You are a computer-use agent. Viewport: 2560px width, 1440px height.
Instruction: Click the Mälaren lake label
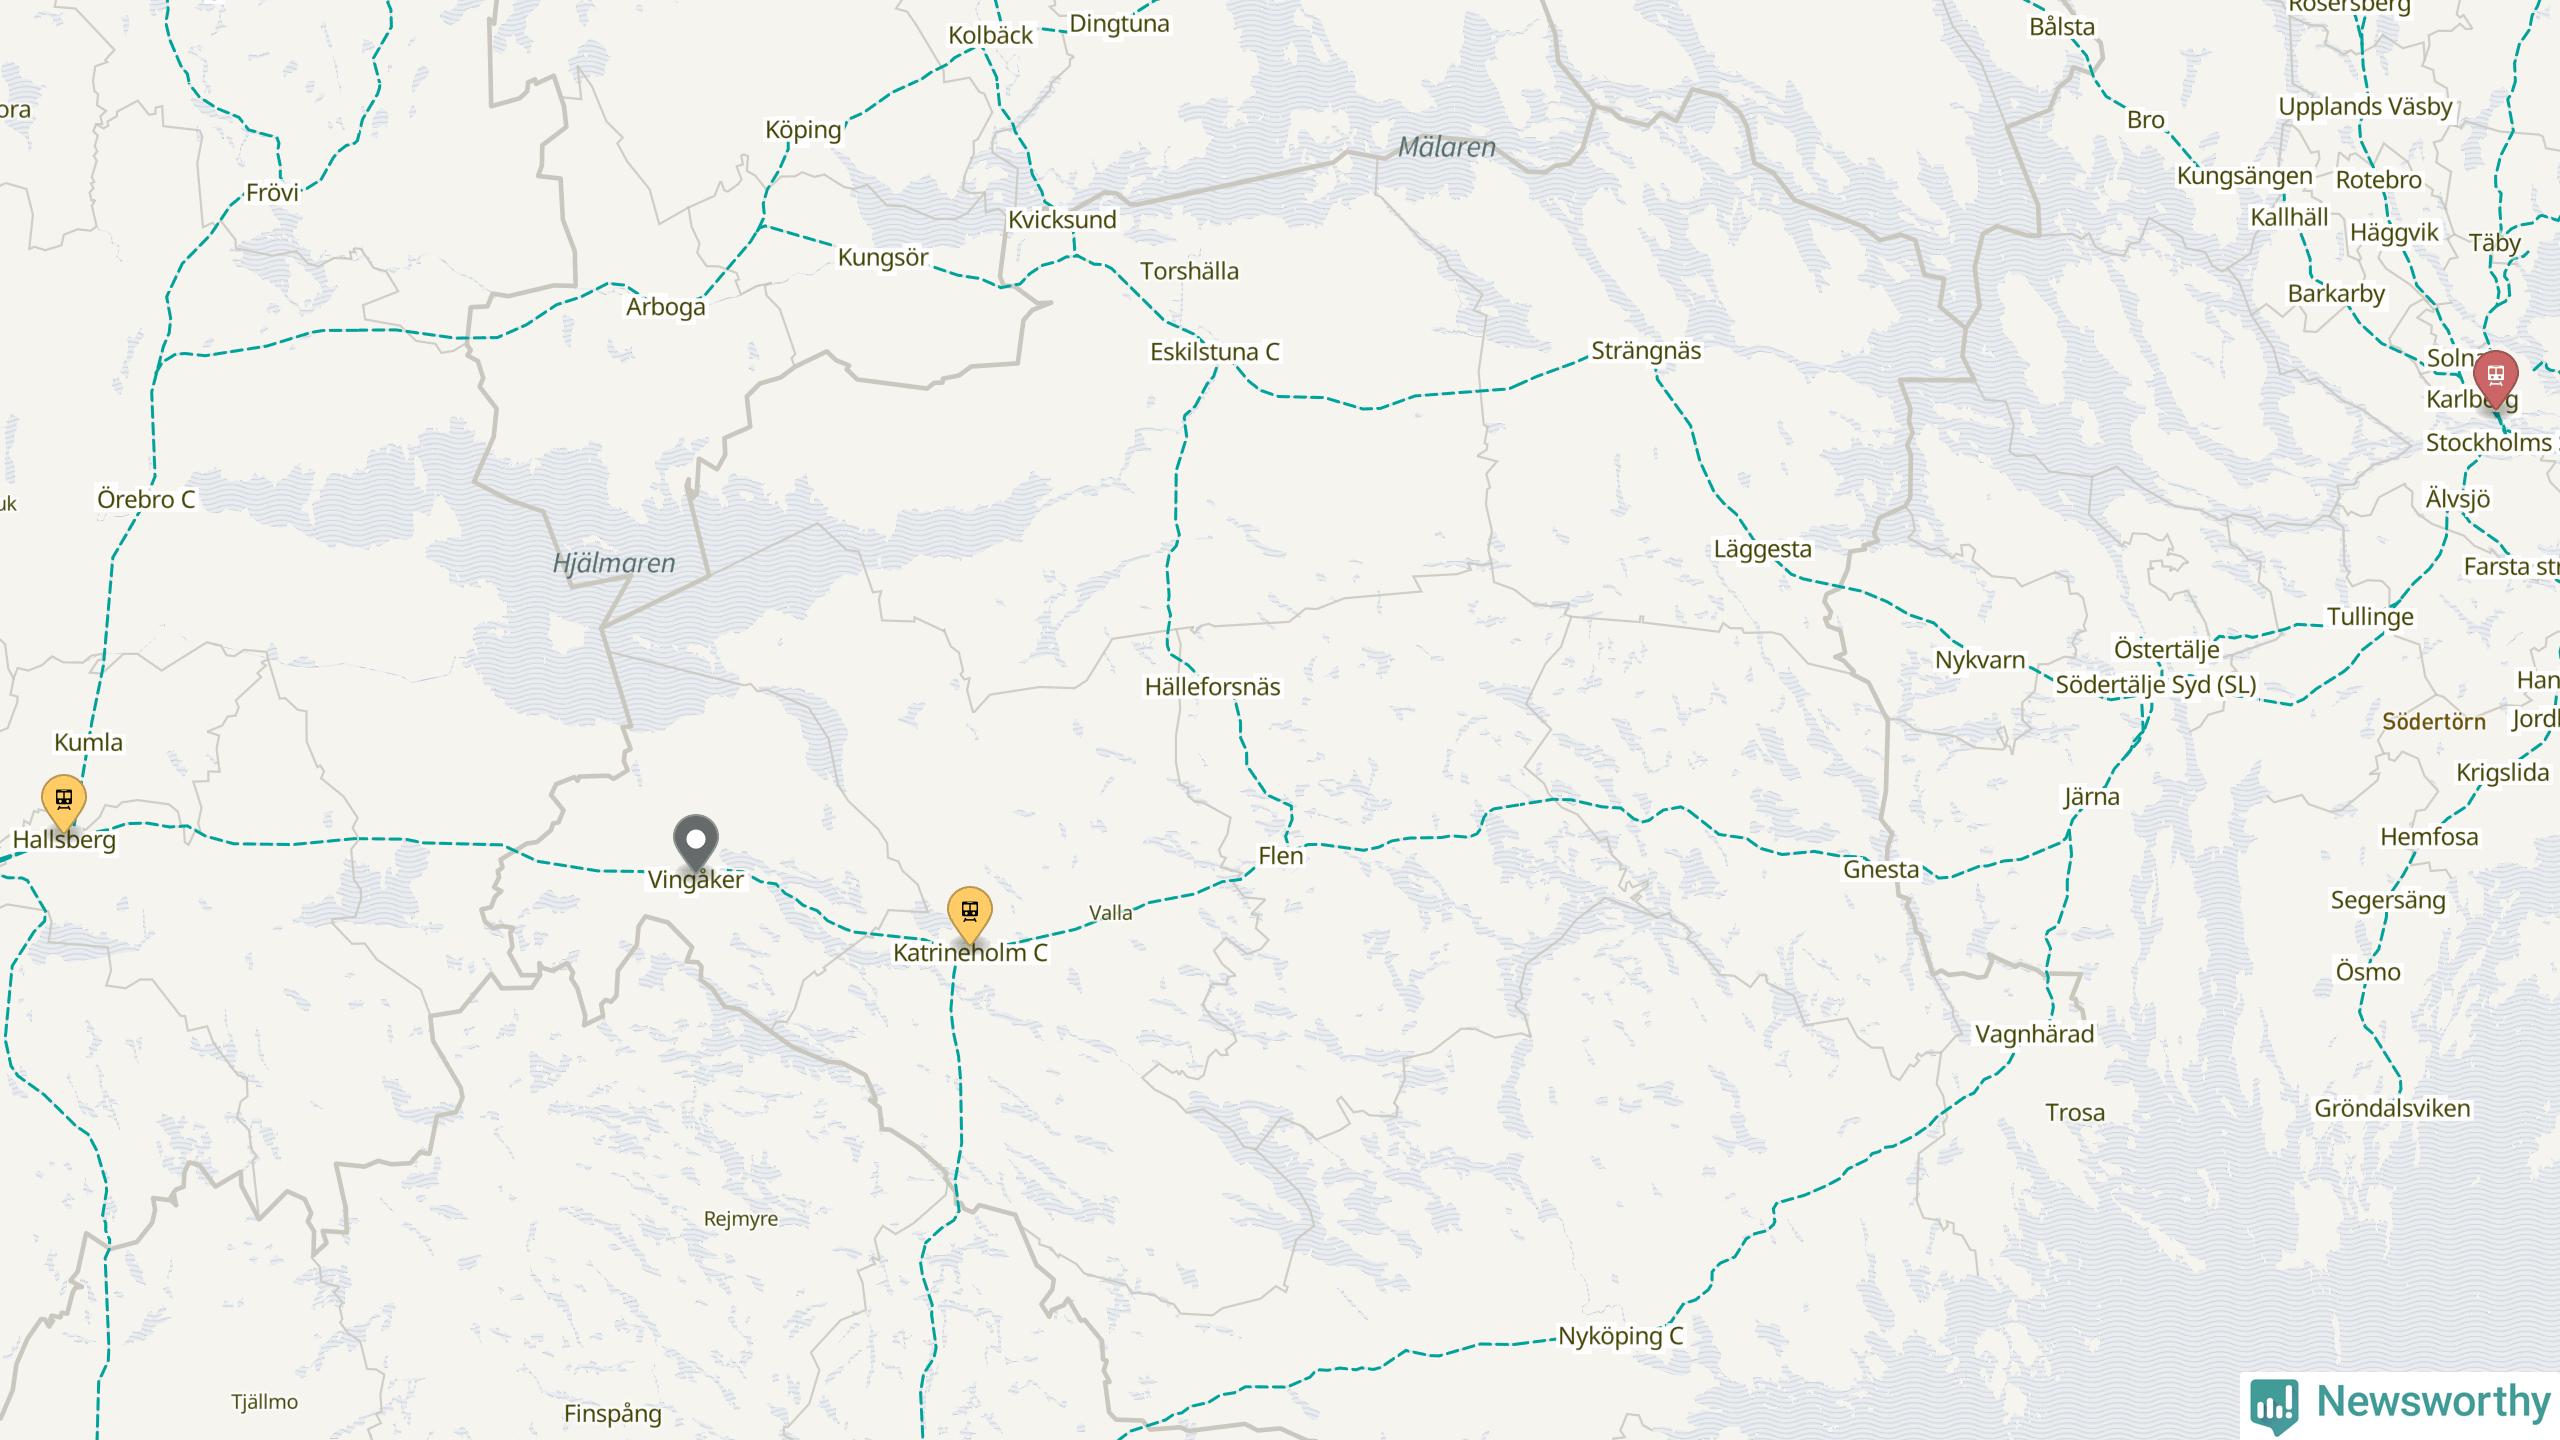[x=1446, y=147]
